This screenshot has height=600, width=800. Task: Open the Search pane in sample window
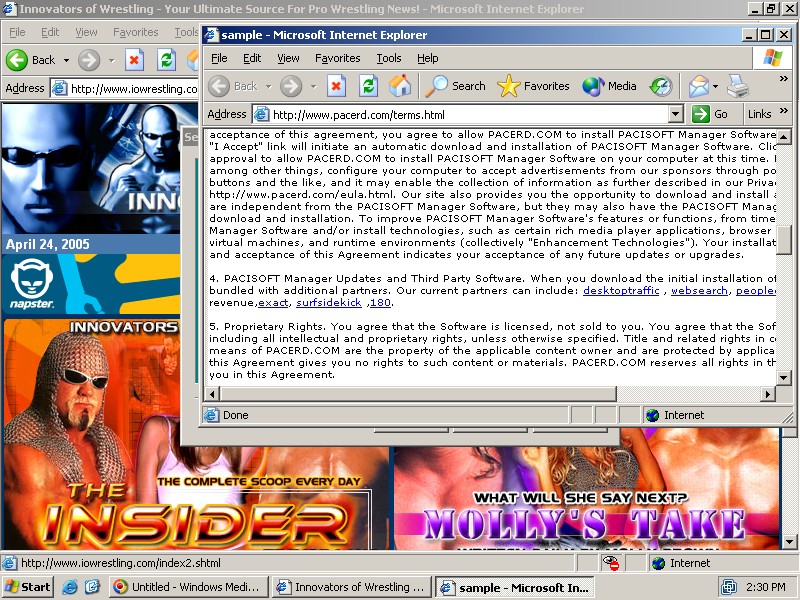[455, 86]
